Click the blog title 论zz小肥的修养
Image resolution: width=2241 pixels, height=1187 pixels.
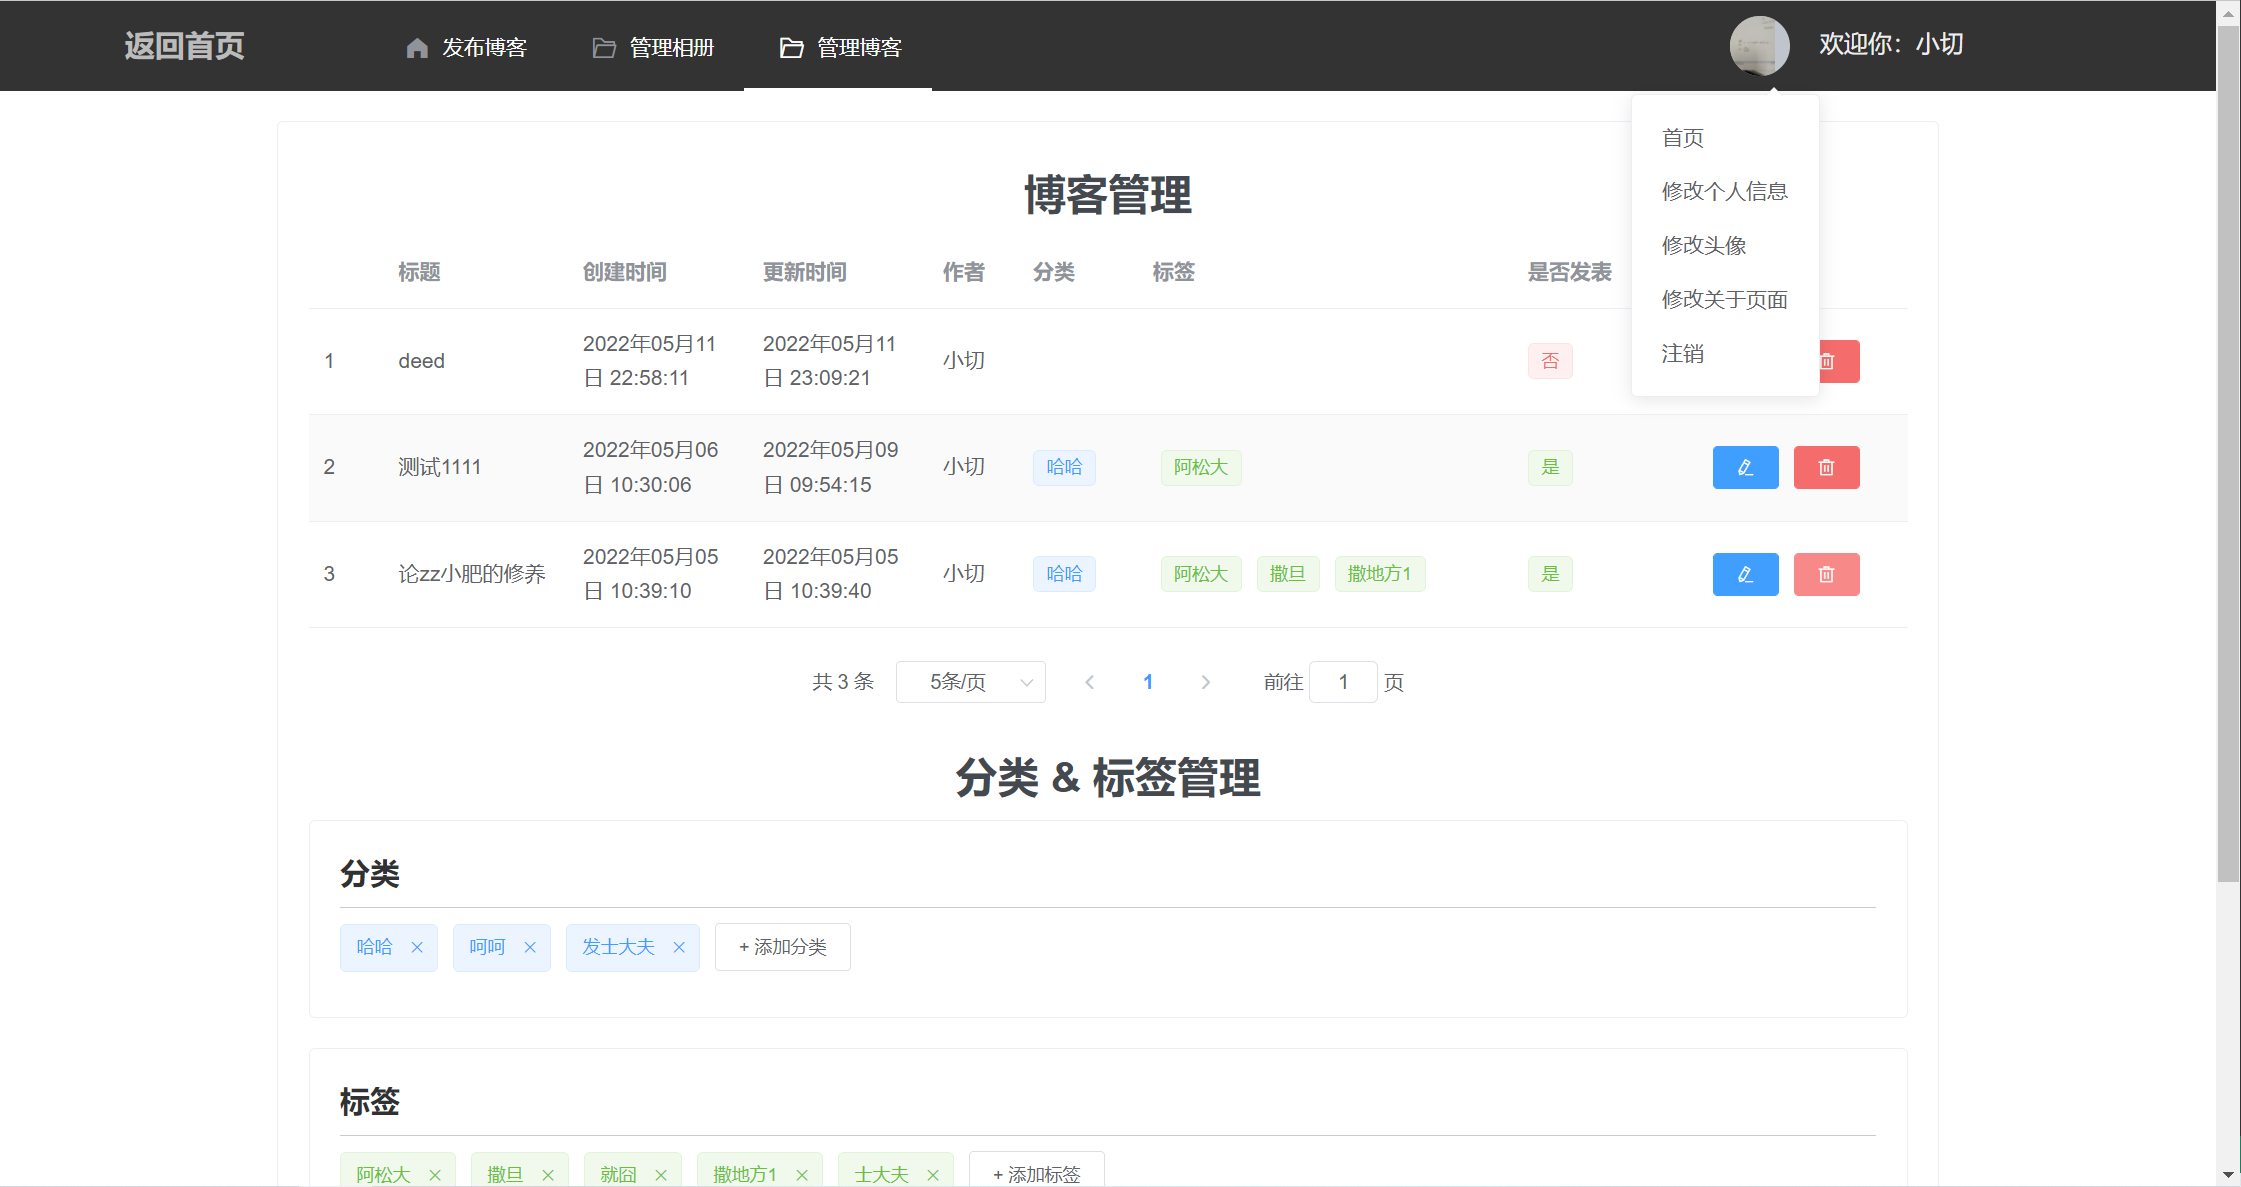click(472, 574)
